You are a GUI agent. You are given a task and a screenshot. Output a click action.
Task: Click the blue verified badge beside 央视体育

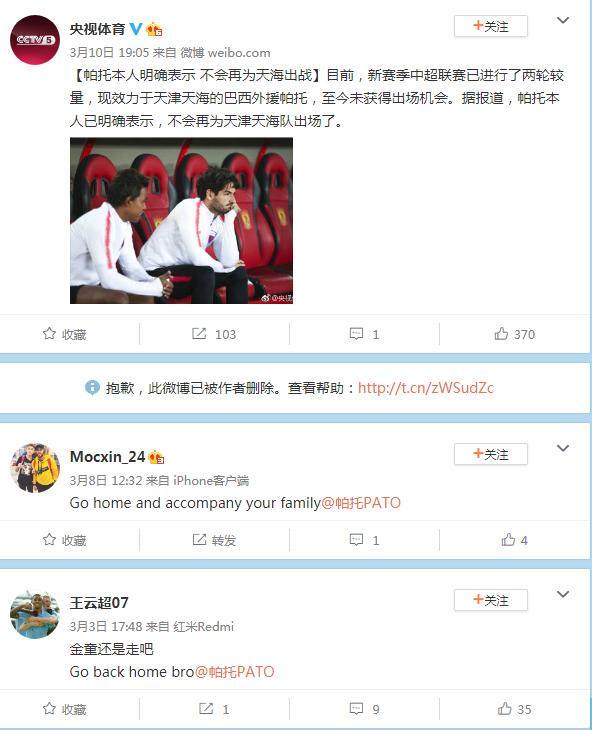pyautogui.click(x=135, y=29)
